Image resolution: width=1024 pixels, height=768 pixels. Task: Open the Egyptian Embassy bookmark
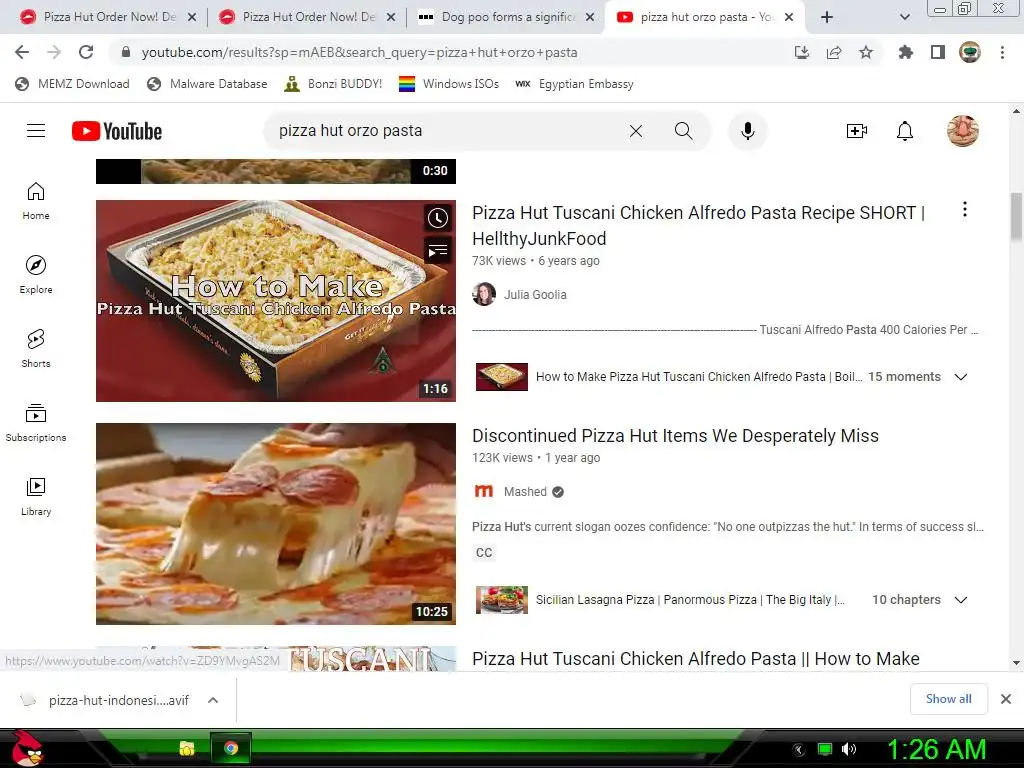[574, 84]
